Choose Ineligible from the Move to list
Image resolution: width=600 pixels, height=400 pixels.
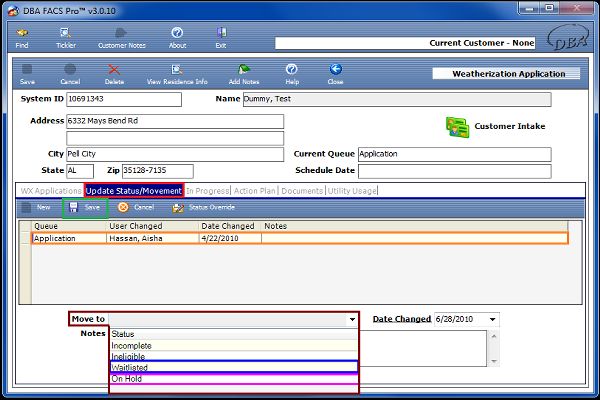point(233,356)
